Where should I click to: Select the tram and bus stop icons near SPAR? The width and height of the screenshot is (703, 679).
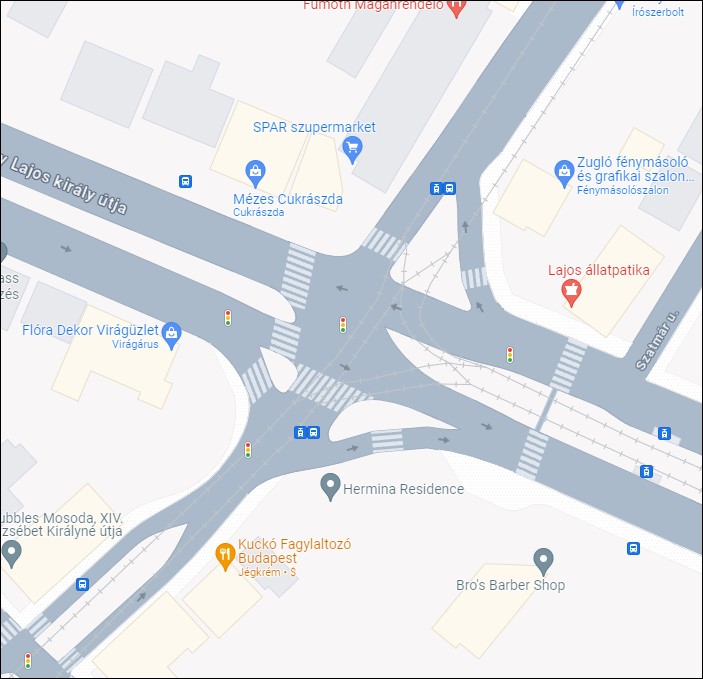point(443,188)
